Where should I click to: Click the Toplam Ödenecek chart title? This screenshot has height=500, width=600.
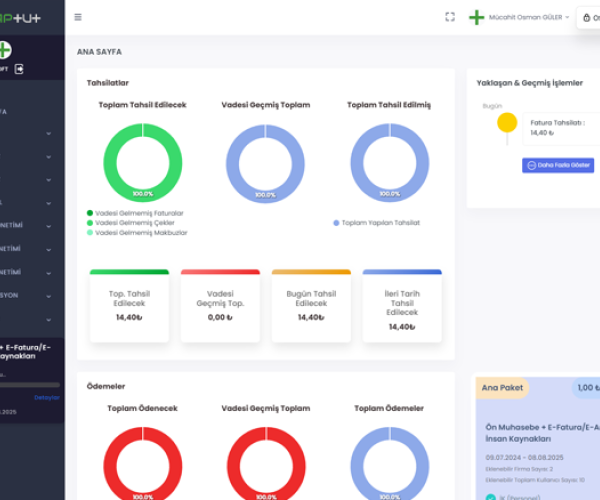142,408
